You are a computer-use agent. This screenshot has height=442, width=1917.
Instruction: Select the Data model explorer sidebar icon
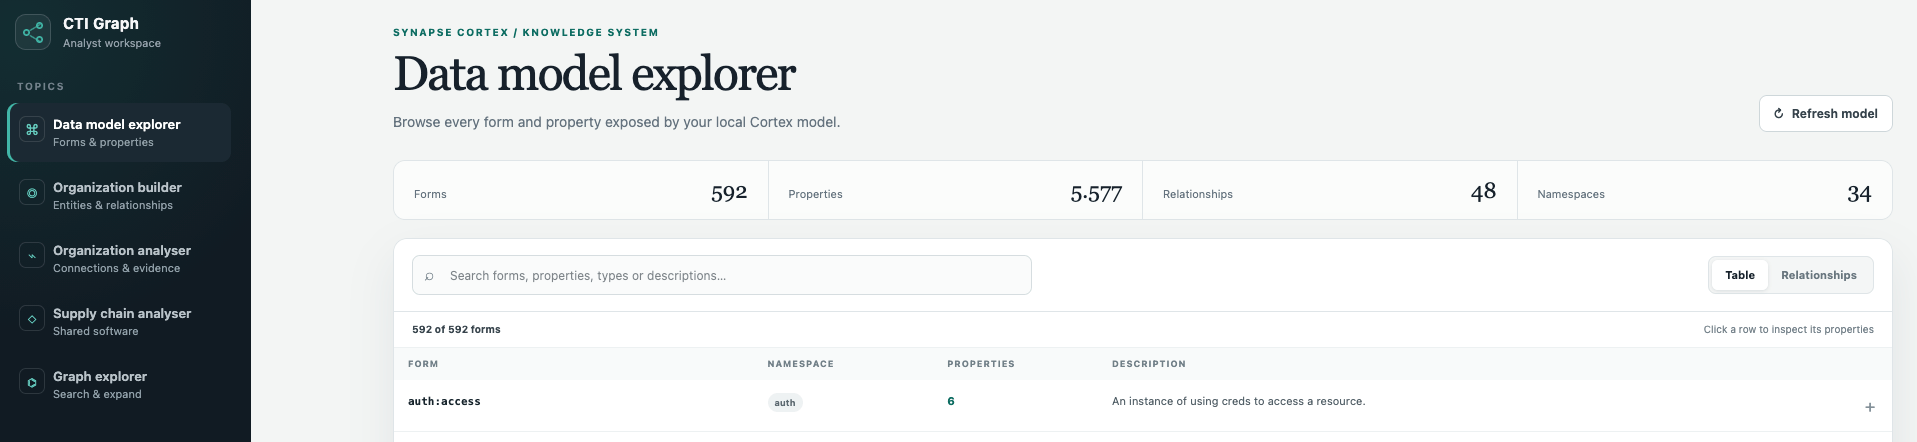click(32, 130)
